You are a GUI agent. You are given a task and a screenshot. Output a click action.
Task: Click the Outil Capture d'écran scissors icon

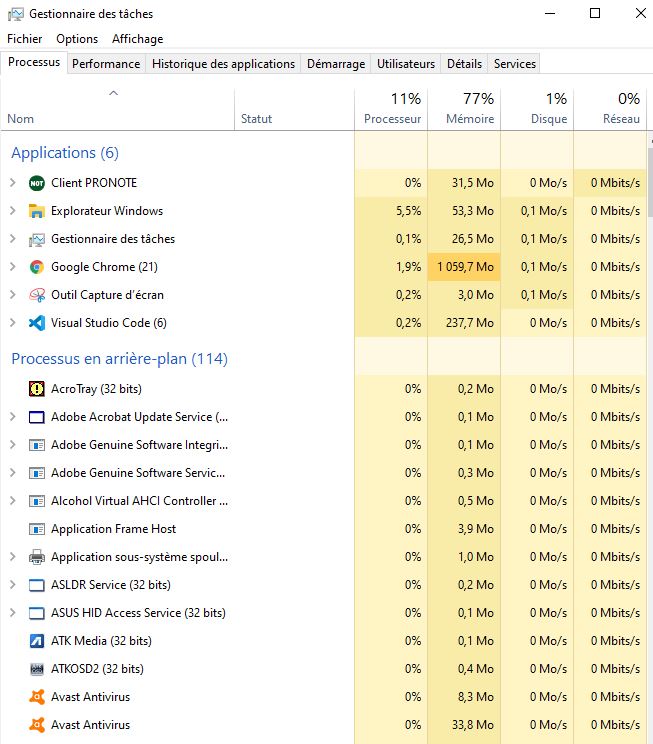[37, 295]
